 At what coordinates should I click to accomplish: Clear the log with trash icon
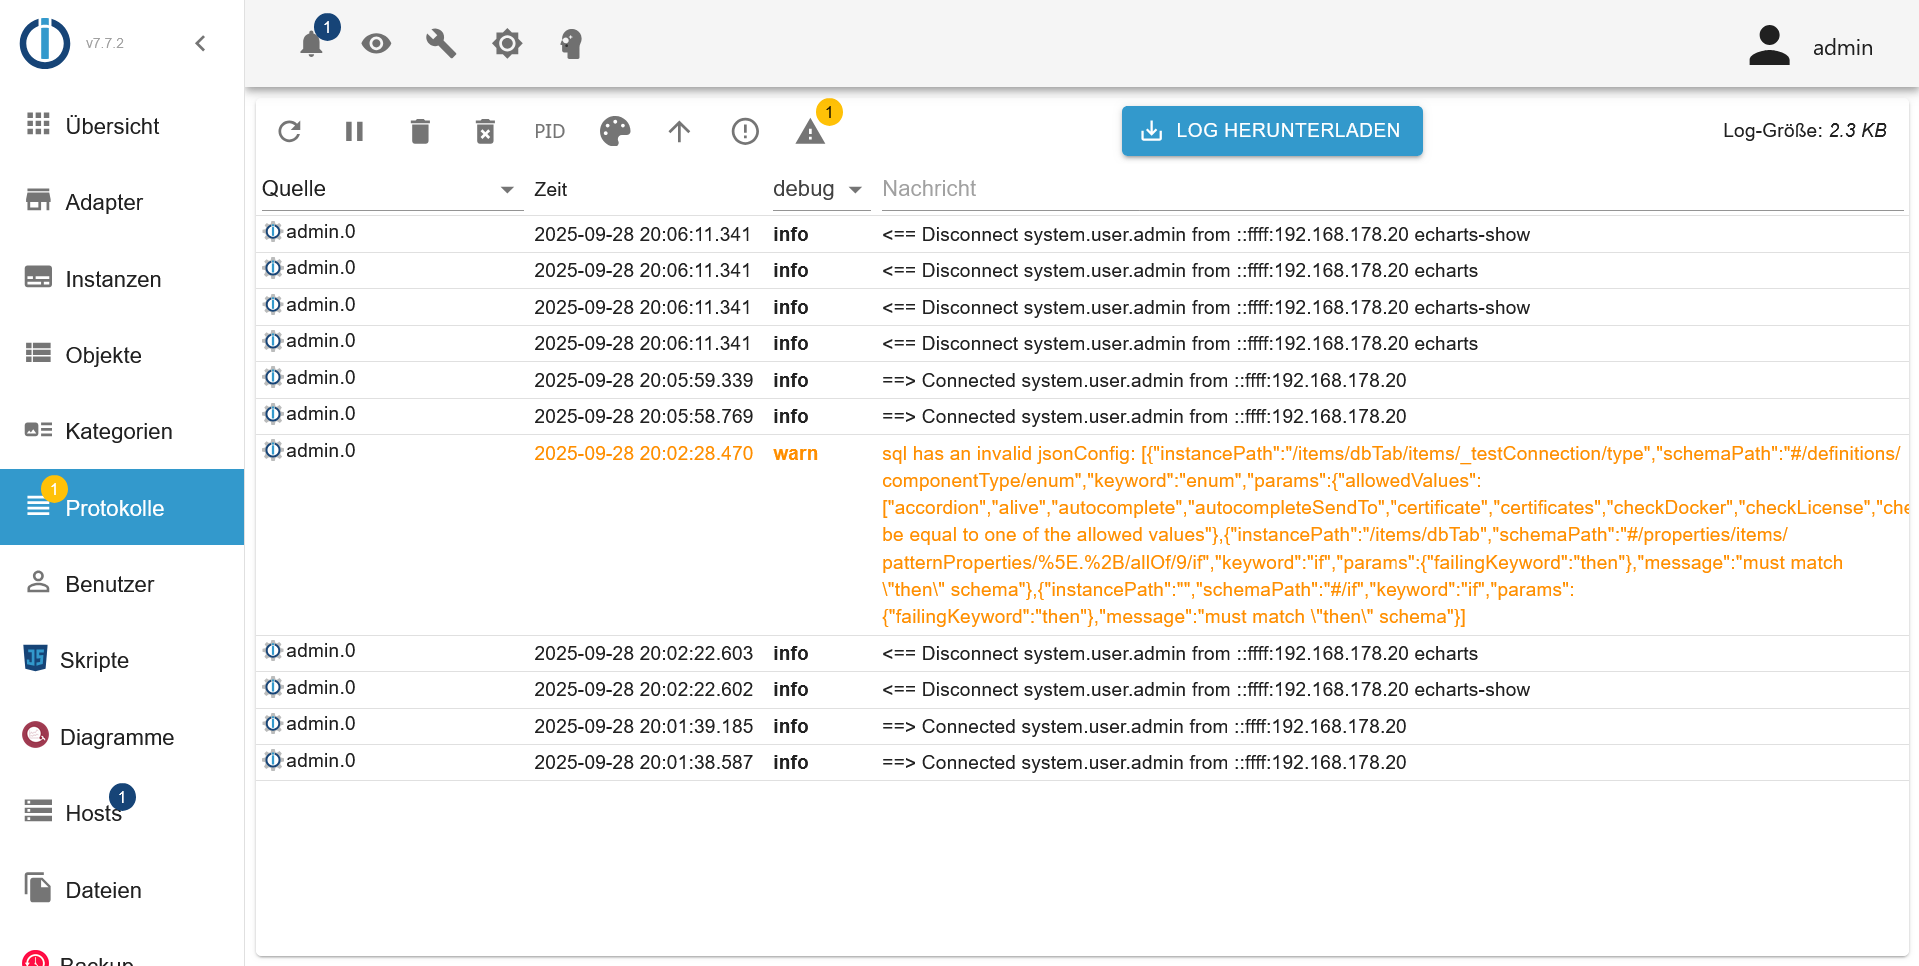coord(420,131)
